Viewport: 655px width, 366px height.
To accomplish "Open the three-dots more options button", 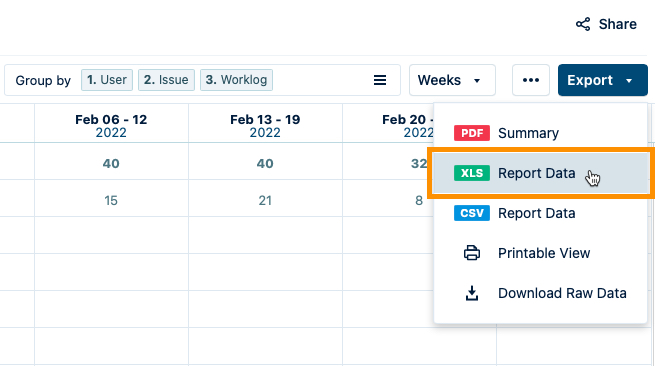I will [x=531, y=80].
